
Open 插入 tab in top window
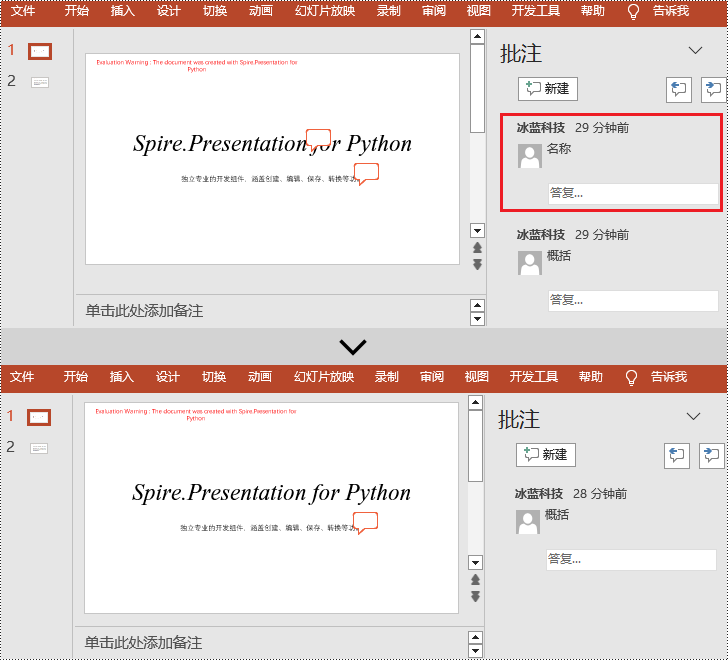click(x=123, y=10)
